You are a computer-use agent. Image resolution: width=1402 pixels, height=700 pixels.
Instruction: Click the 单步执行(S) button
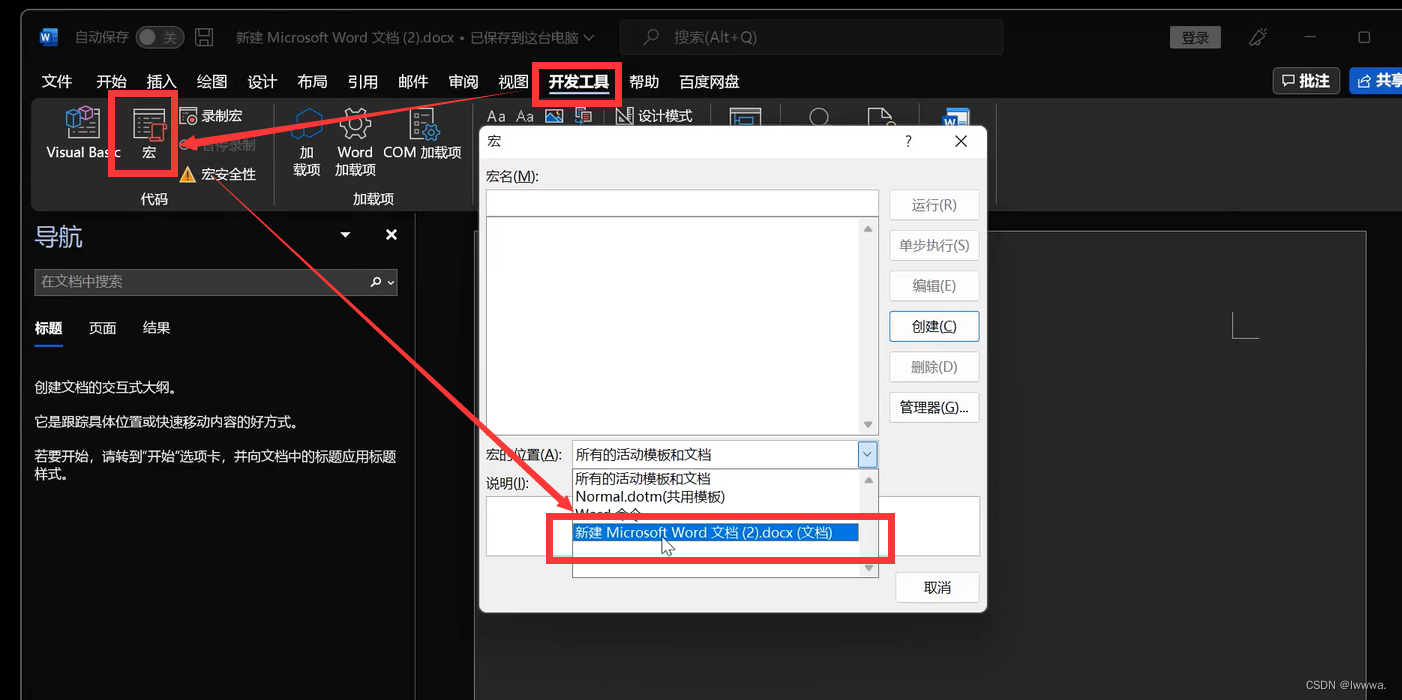(x=934, y=245)
